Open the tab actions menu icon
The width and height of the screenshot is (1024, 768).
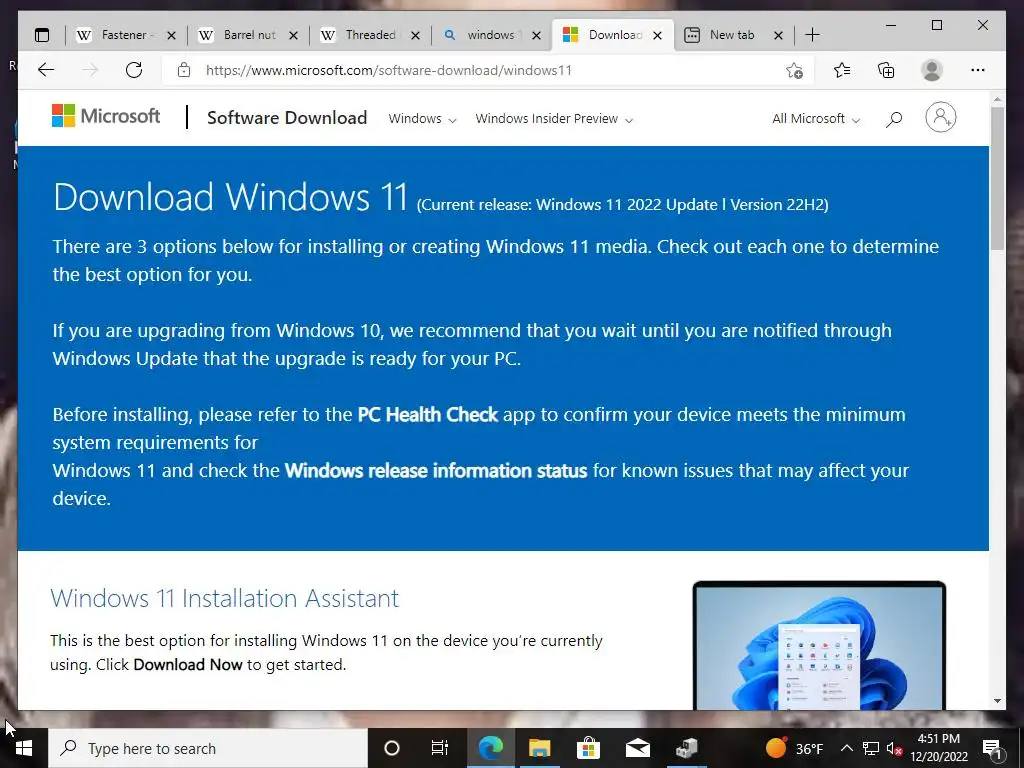click(42, 35)
